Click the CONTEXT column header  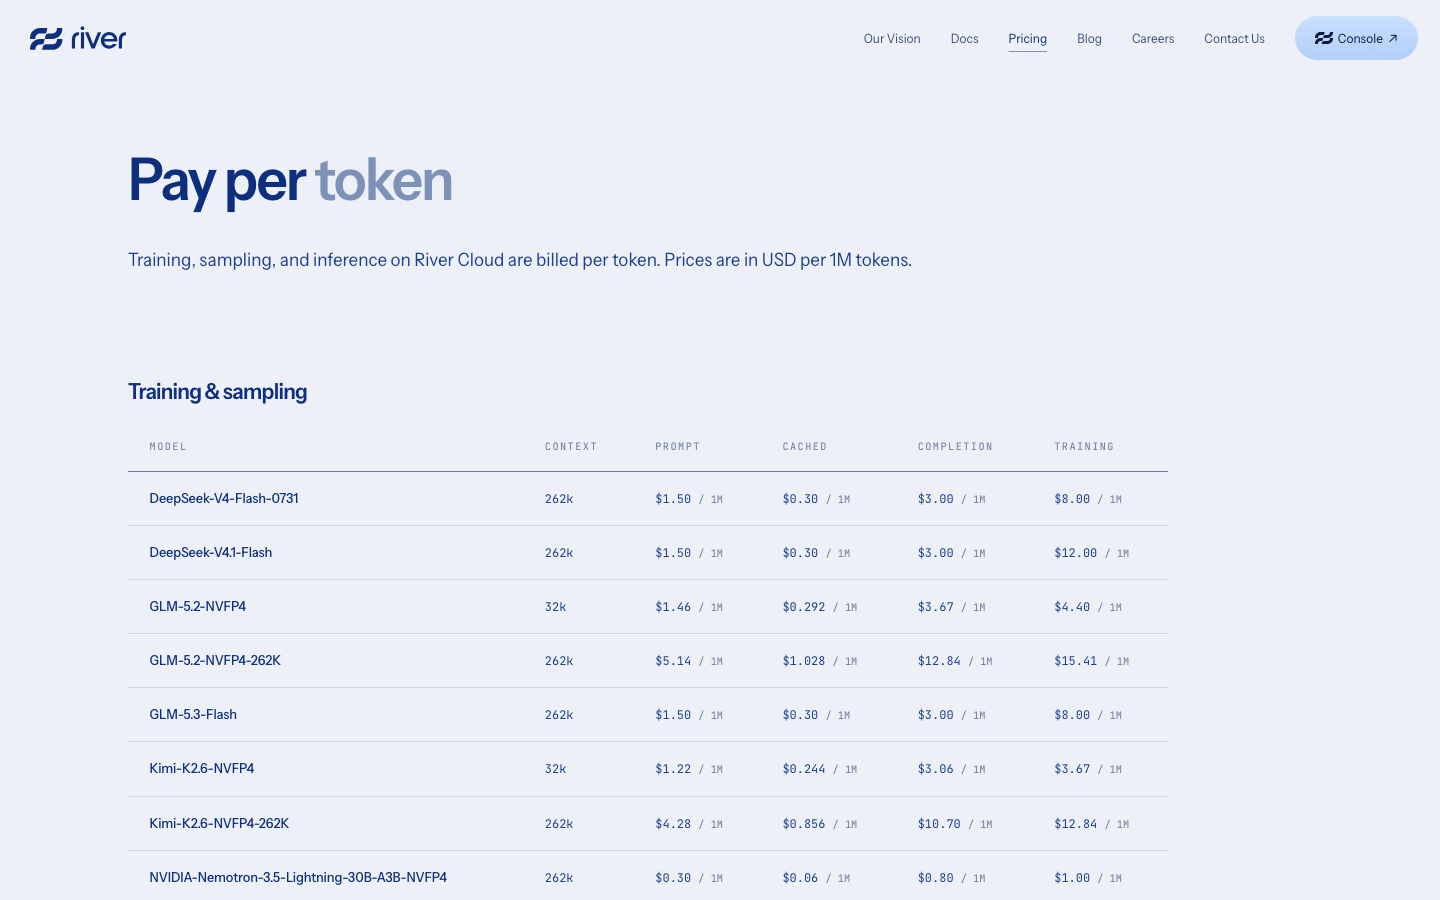tap(571, 446)
